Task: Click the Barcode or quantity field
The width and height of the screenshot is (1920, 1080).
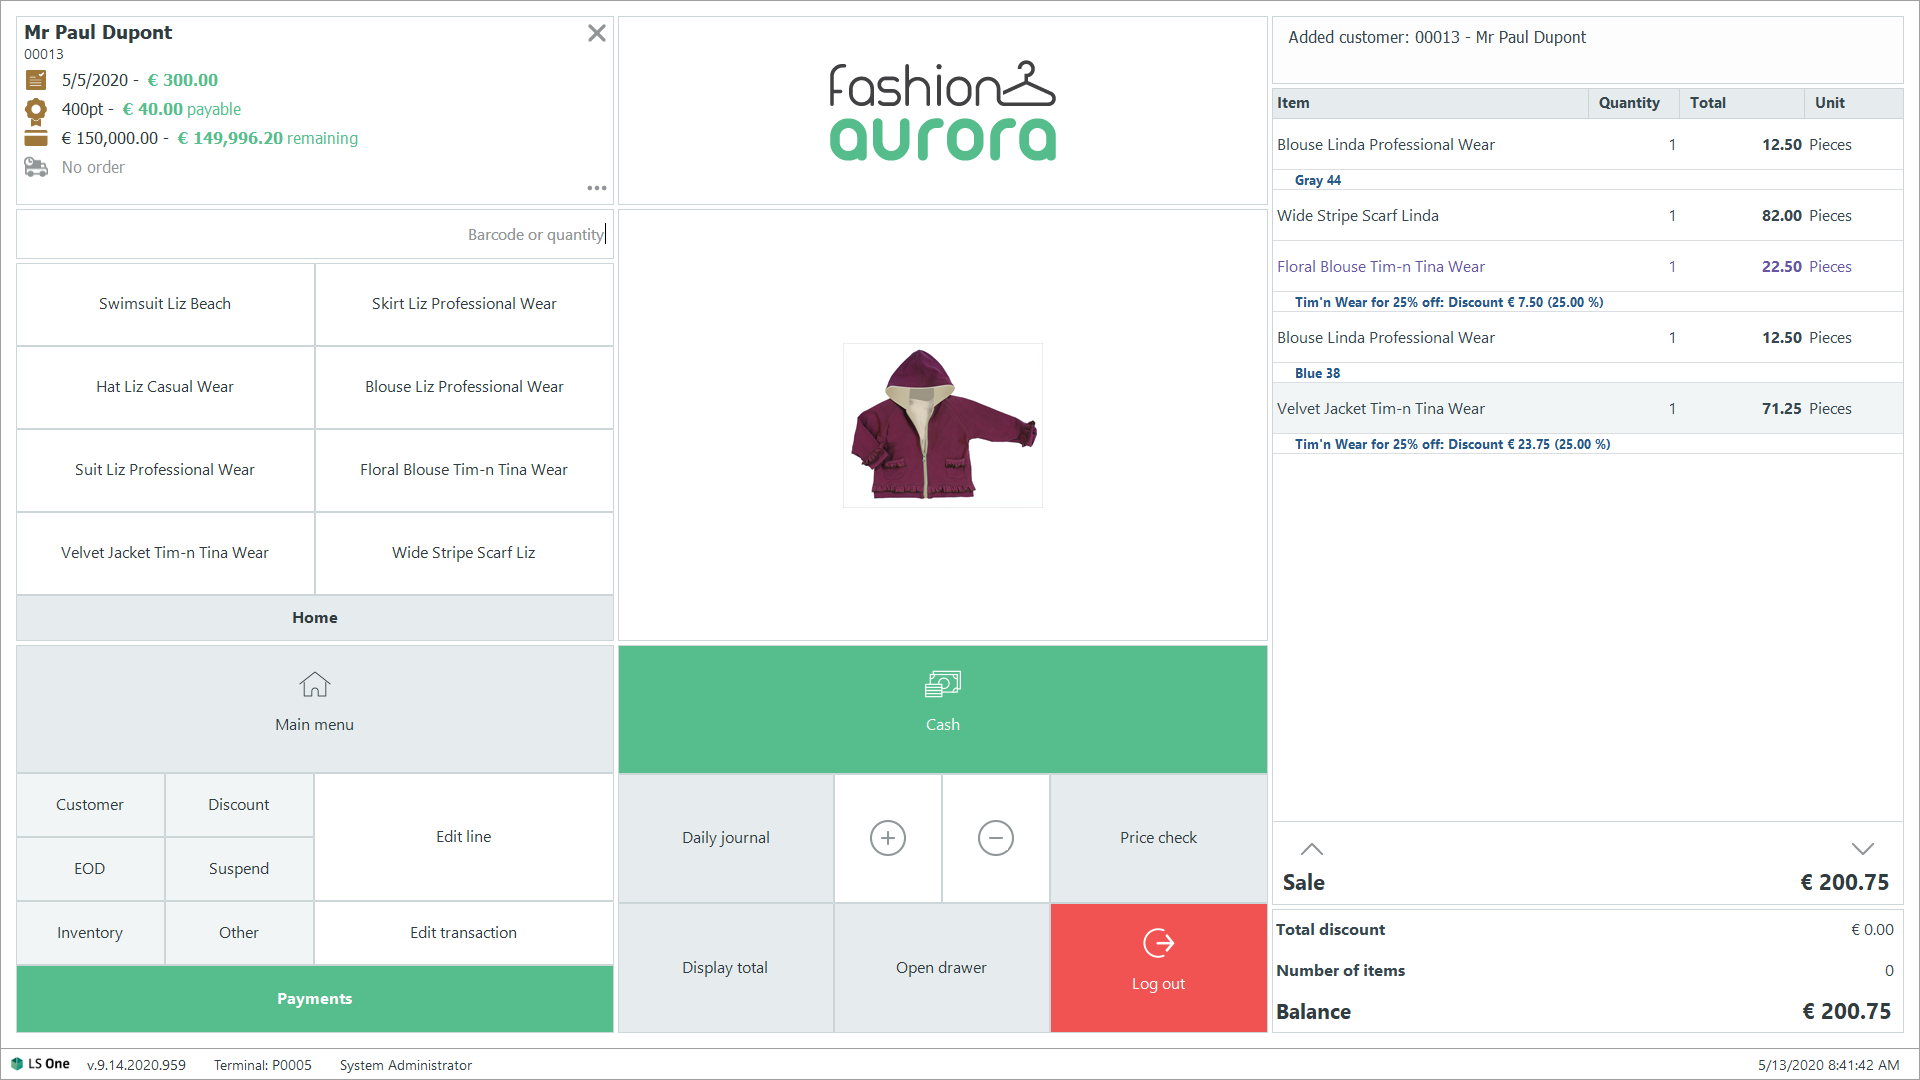Action: pos(314,234)
